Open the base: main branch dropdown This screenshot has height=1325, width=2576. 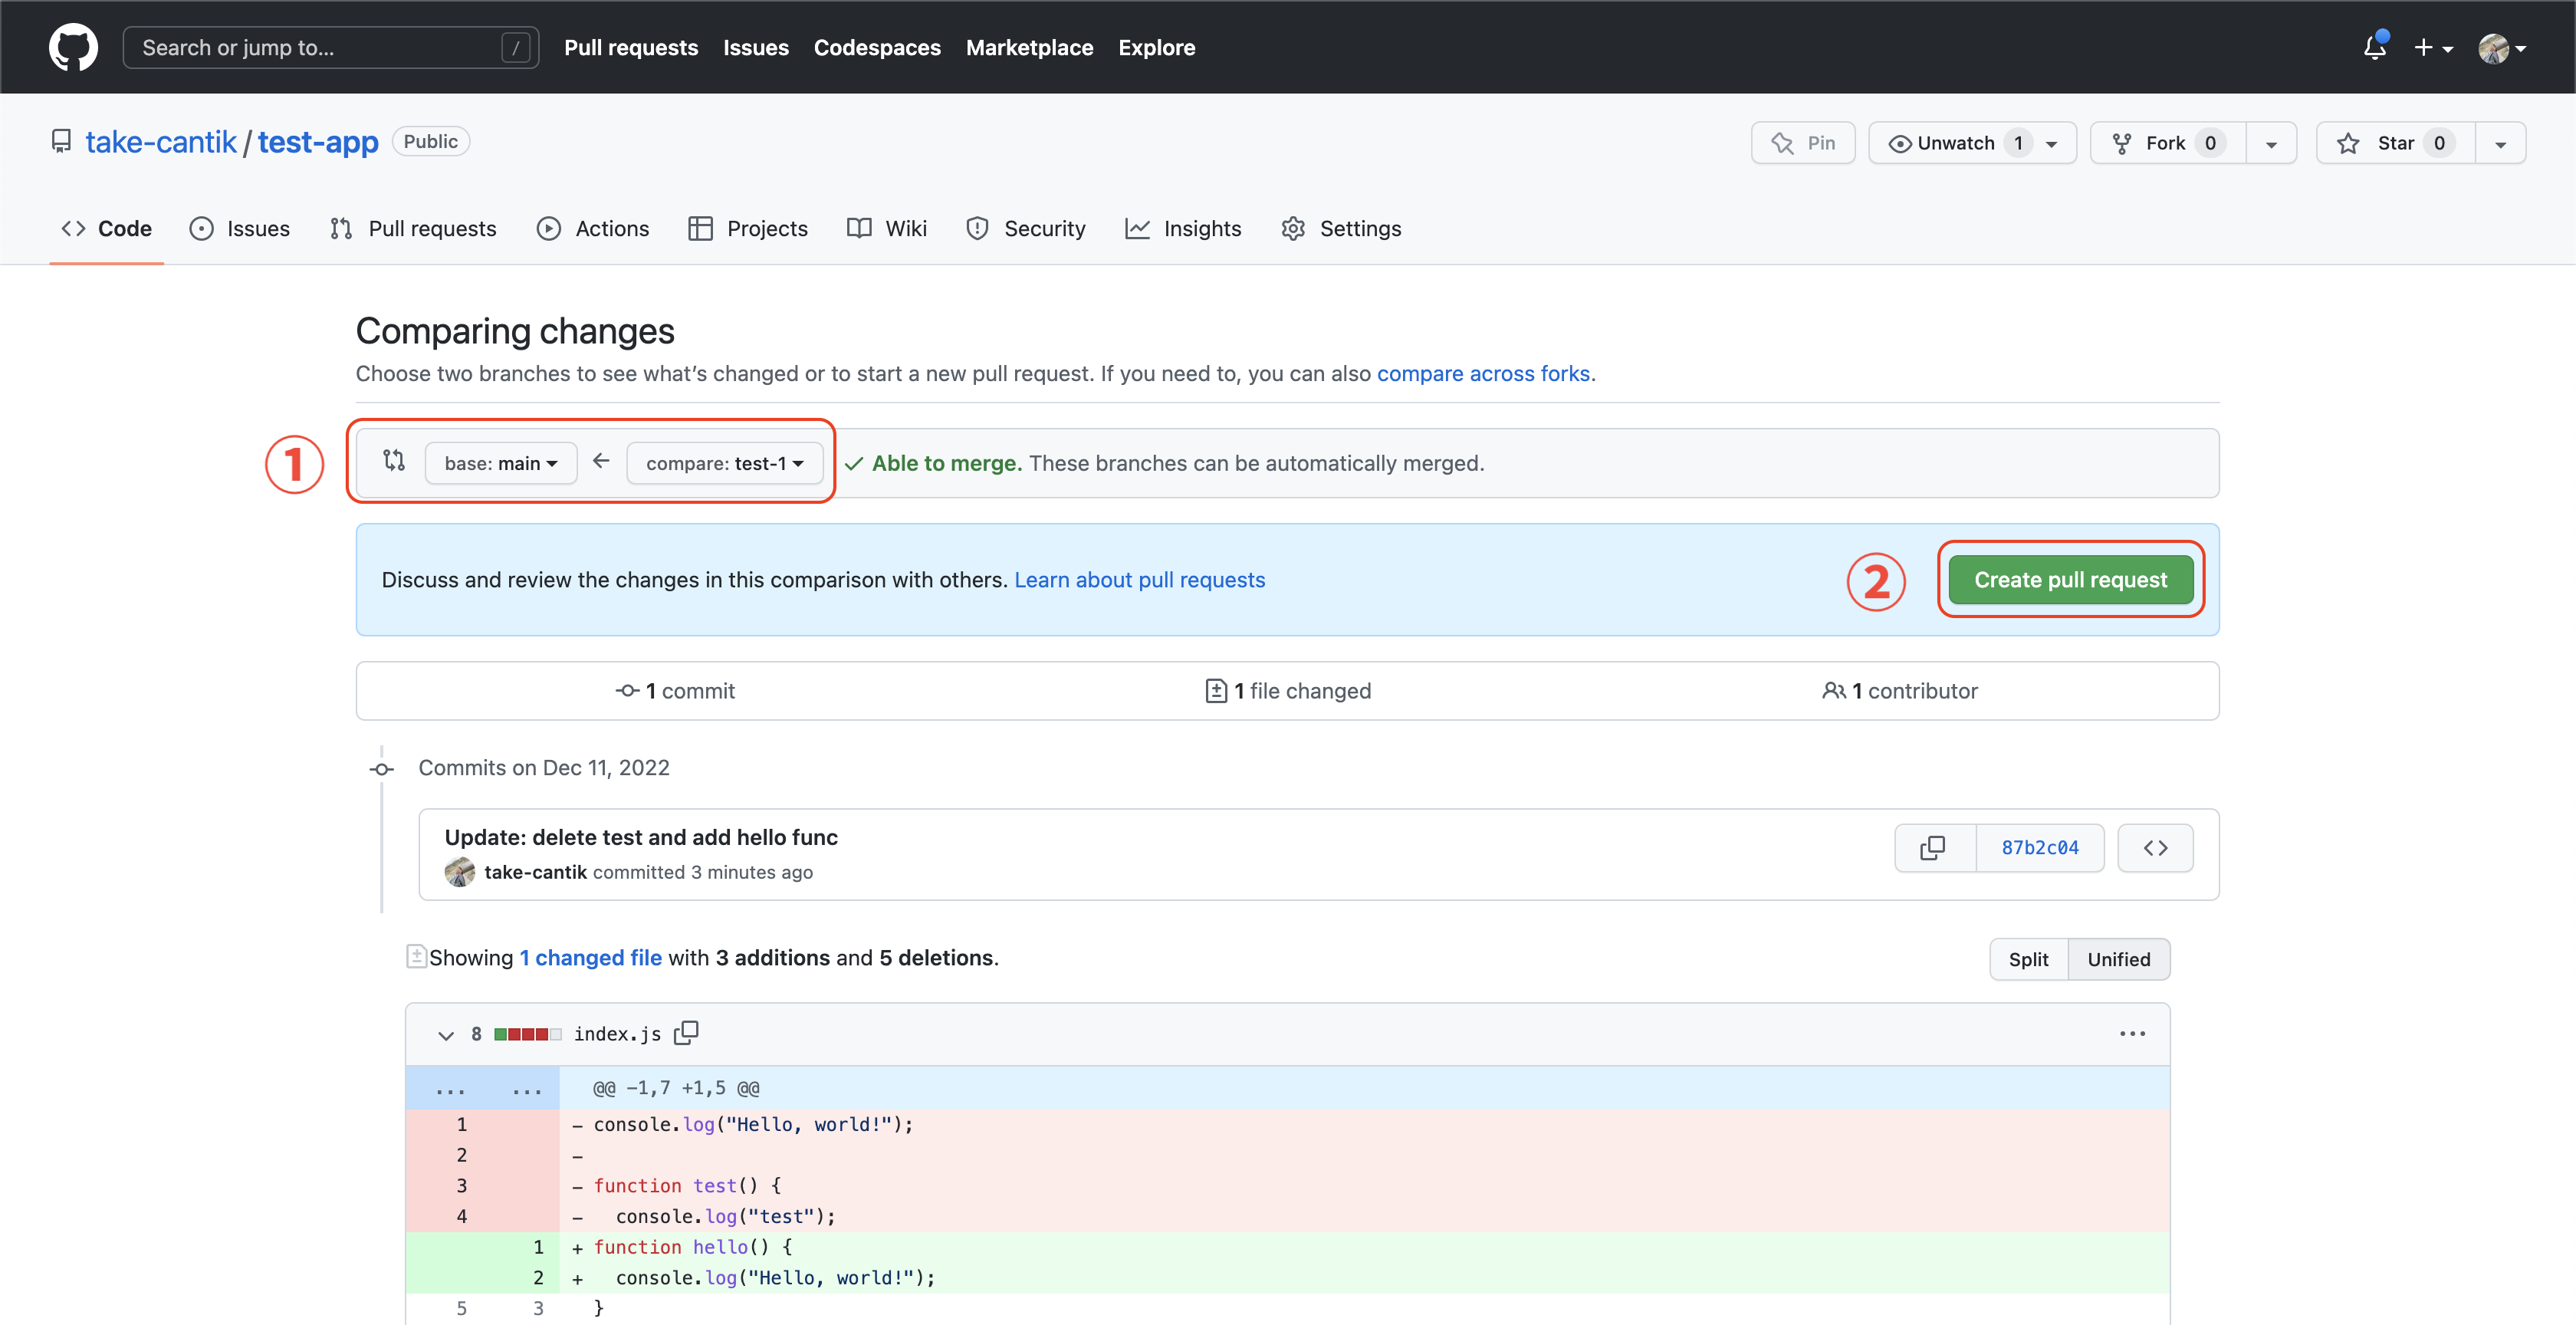[x=500, y=463]
